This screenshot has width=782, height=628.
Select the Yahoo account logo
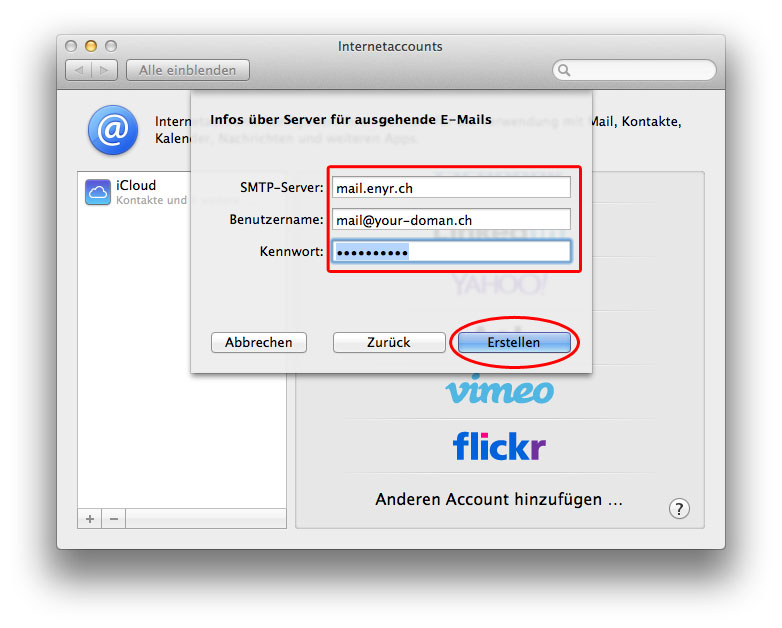click(x=499, y=285)
